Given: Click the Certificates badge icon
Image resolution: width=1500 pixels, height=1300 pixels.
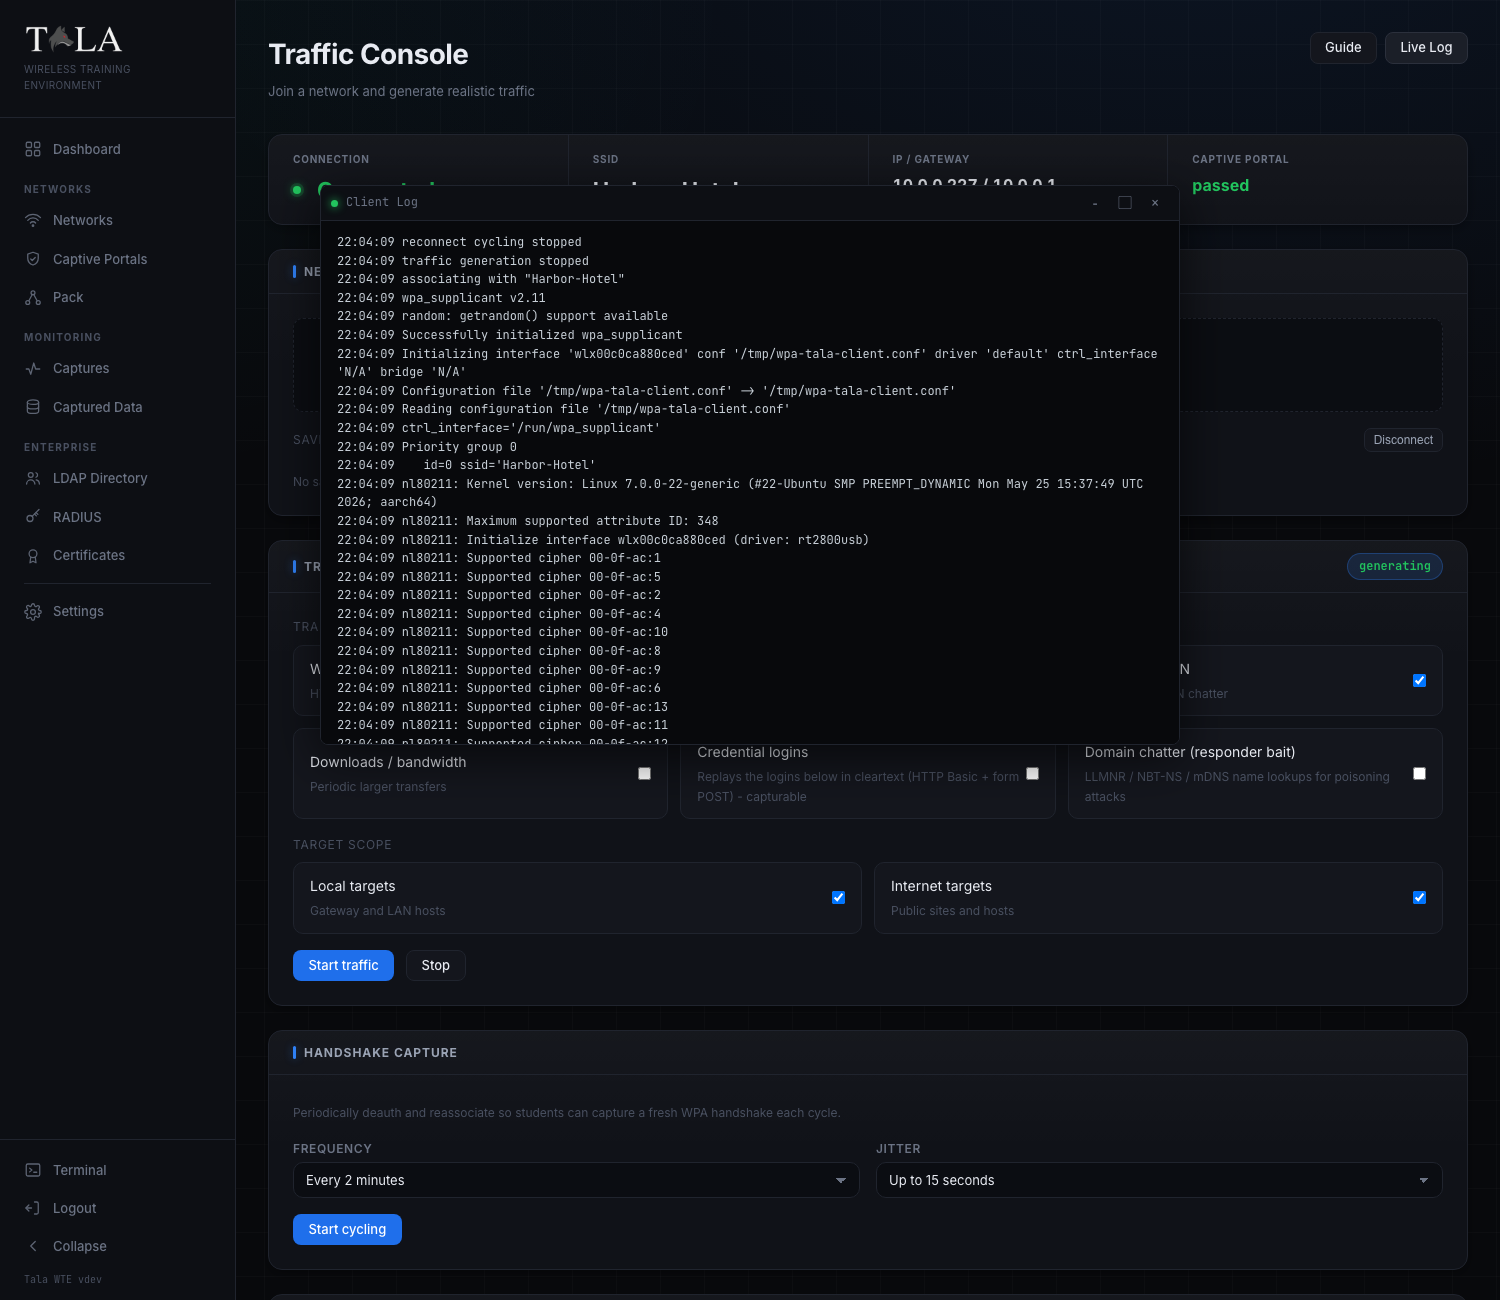Looking at the screenshot, I should pos(33,555).
